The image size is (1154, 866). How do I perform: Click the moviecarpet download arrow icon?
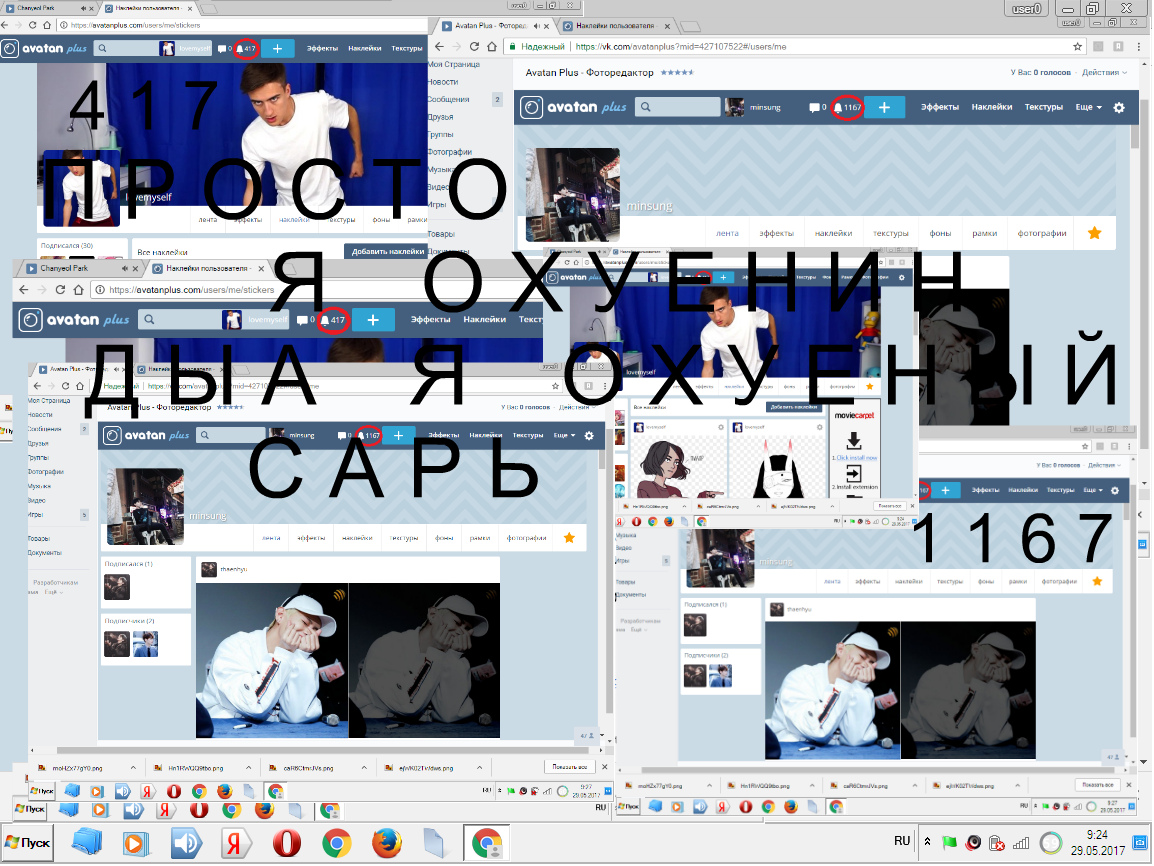pos(854,441)
